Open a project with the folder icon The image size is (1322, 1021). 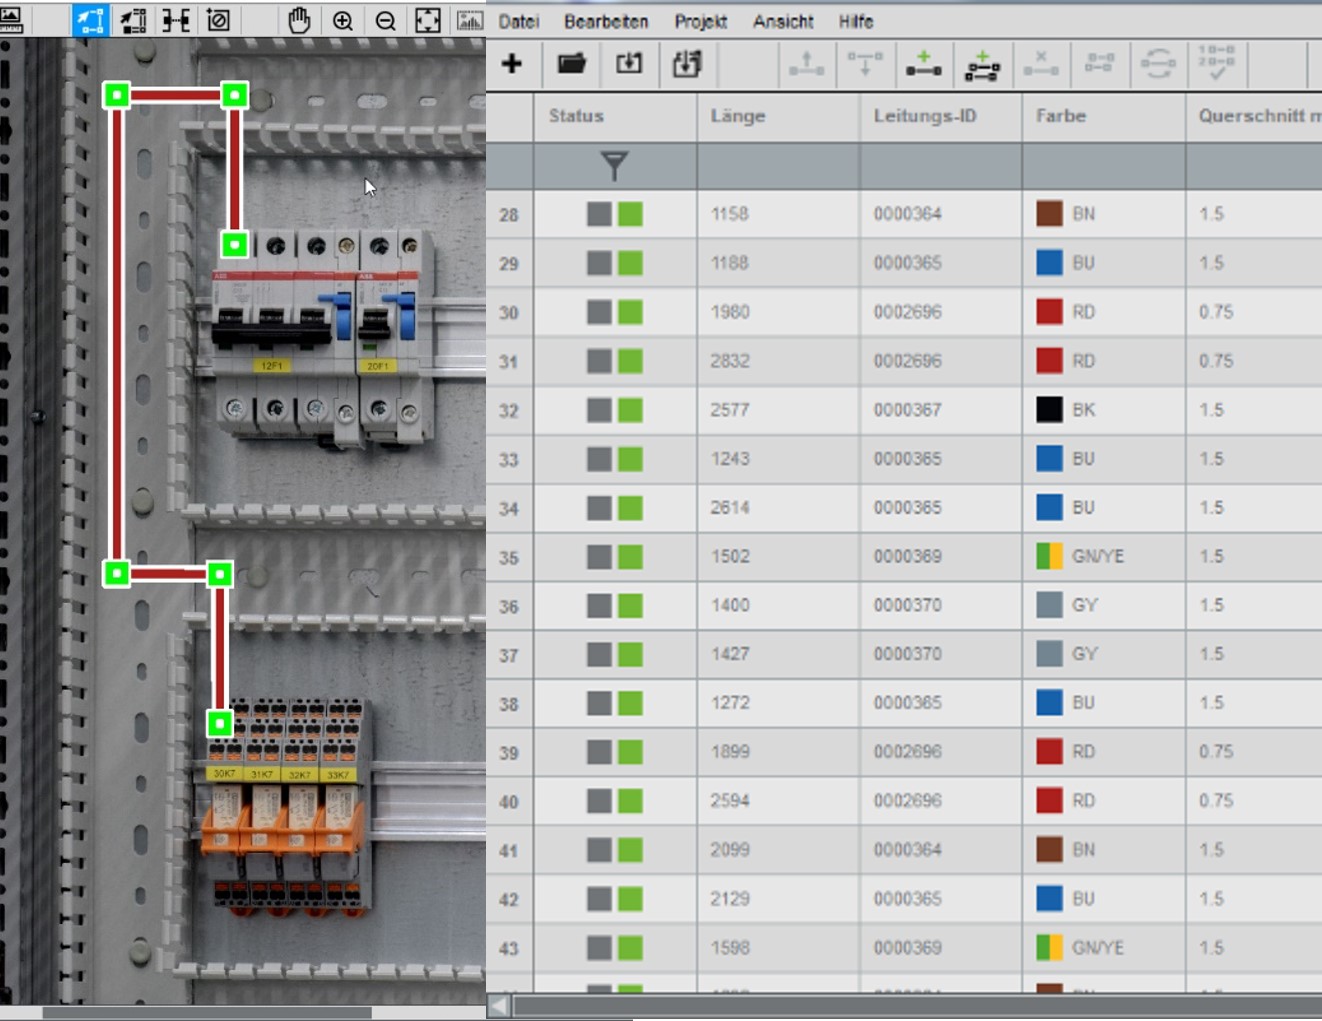(x=571, y=64)
